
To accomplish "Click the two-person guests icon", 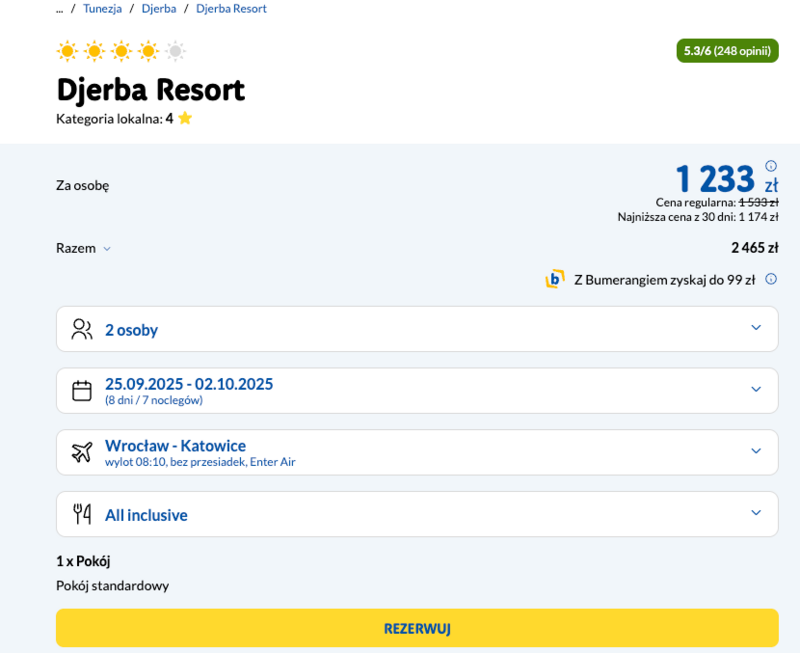I will [x=82, y=329].
